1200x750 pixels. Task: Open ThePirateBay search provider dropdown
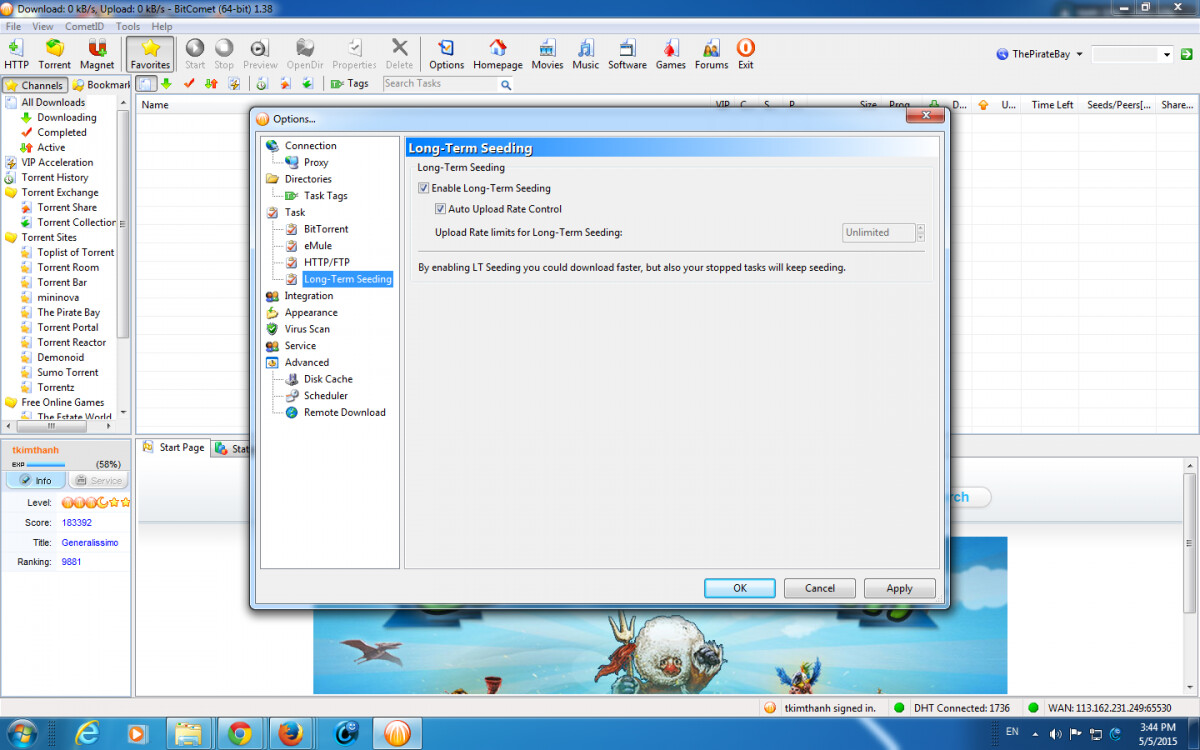pos(1040,55)
